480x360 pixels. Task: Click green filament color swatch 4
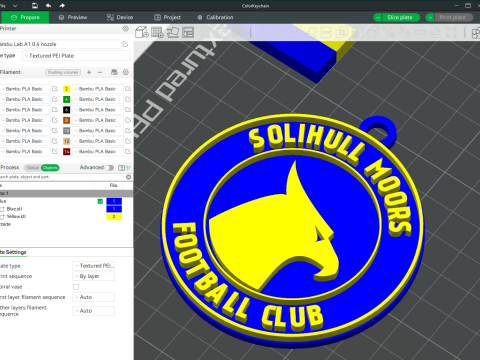[67, 99]
